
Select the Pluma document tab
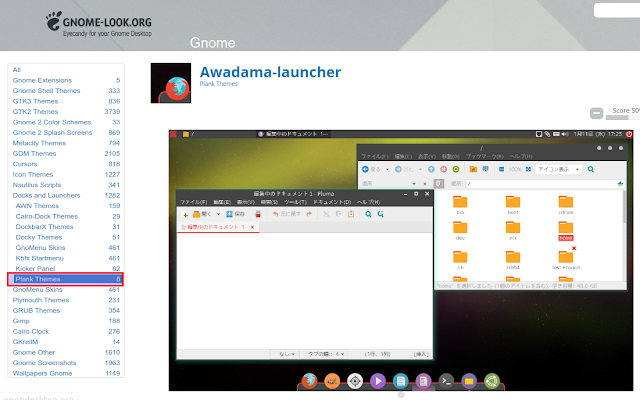pyautogui.click(x=218, y=227)
